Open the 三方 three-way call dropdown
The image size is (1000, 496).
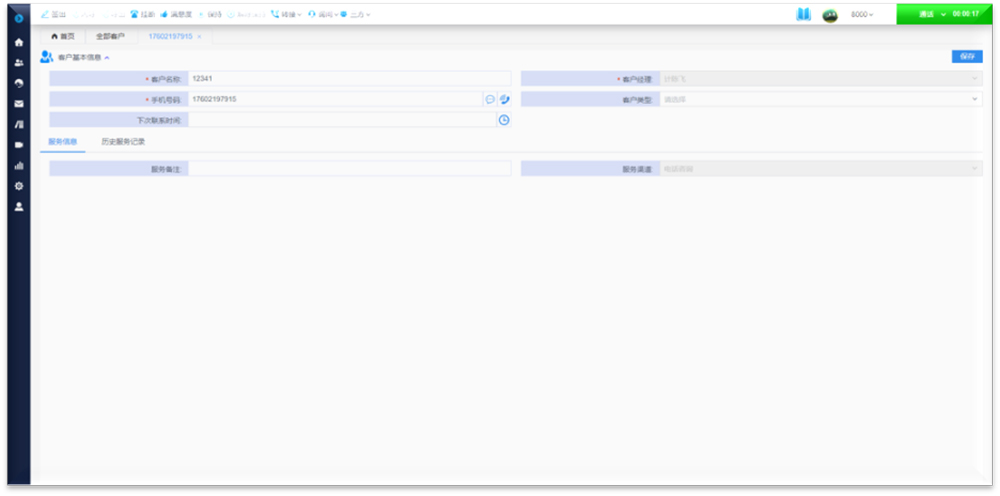point(356,14)
